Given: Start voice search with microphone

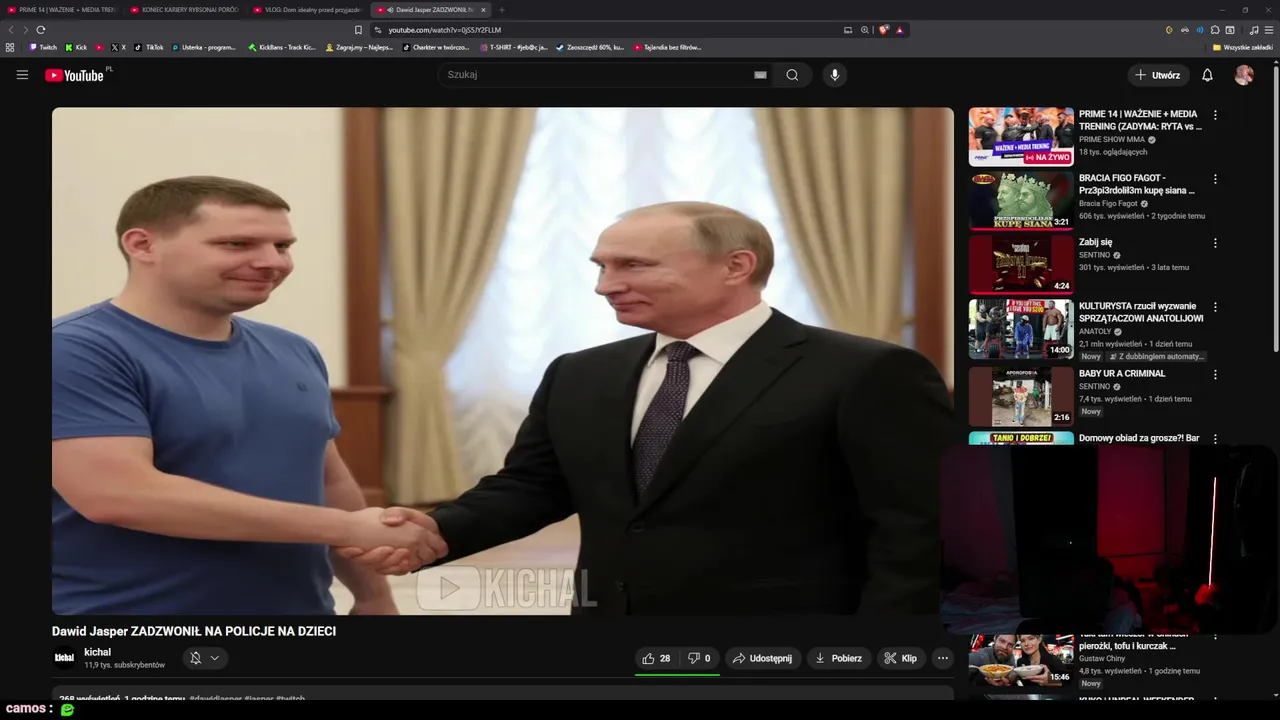Looking at the screenshot, I should 834,75.
